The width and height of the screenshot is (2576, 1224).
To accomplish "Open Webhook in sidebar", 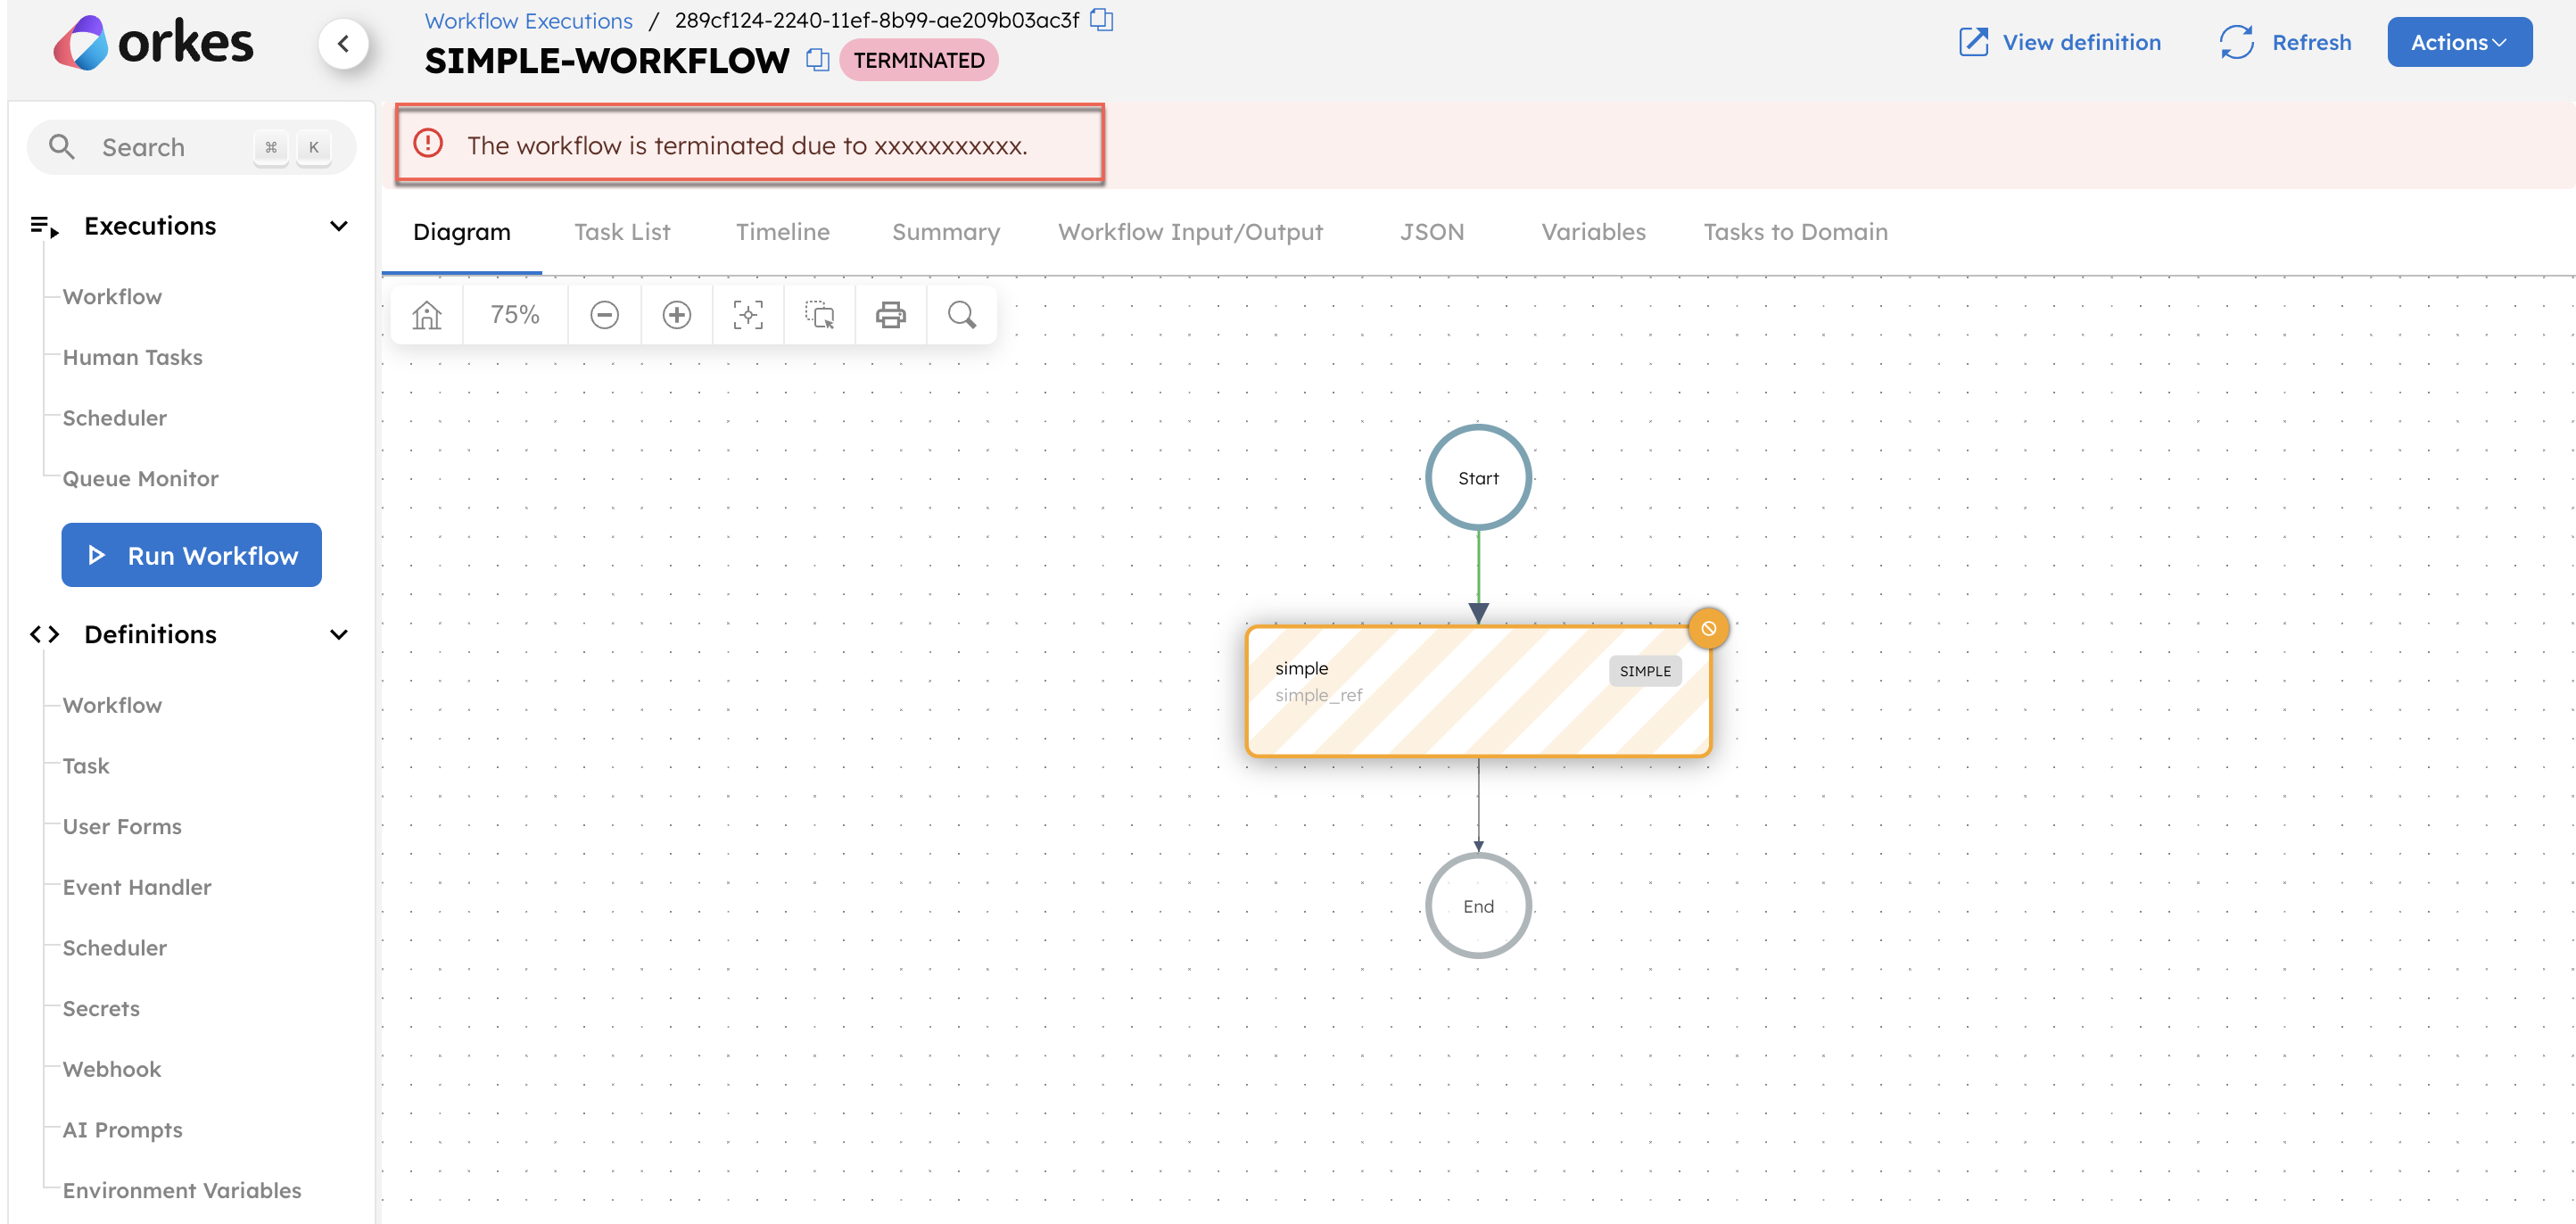I will click(x=111, y=1069).
